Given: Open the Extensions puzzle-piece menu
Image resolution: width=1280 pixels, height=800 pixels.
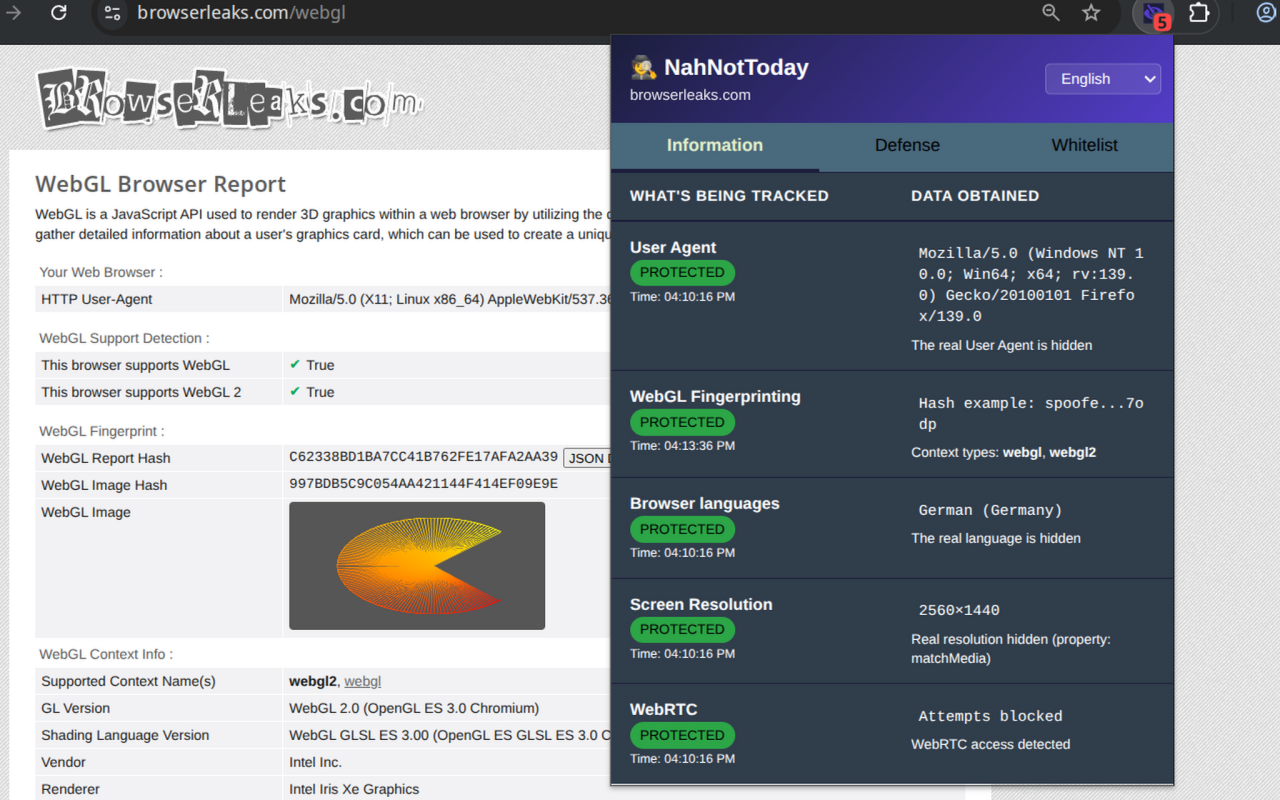Looking at the screenshot, I should pyautogui.click(x=1199, y=13).
